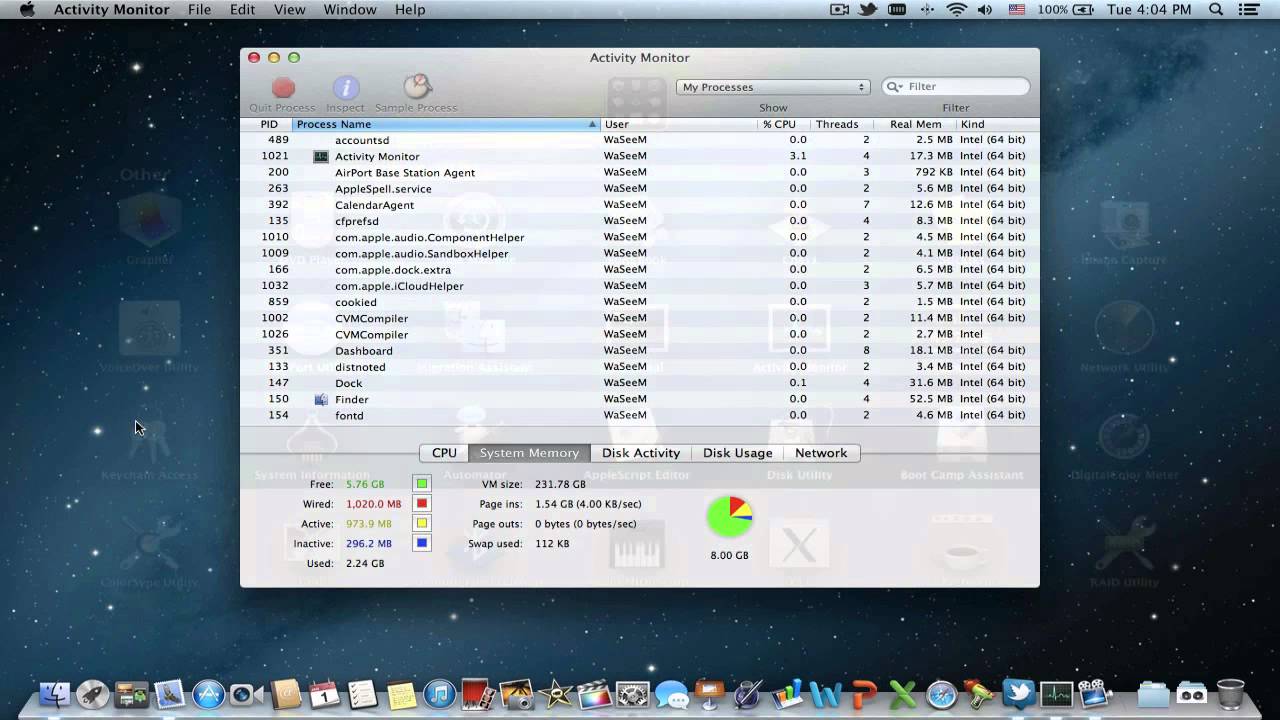Screen dimensions: 1280x720
Task: Click the Sample Process icon
Action: [x=417, y=87]
